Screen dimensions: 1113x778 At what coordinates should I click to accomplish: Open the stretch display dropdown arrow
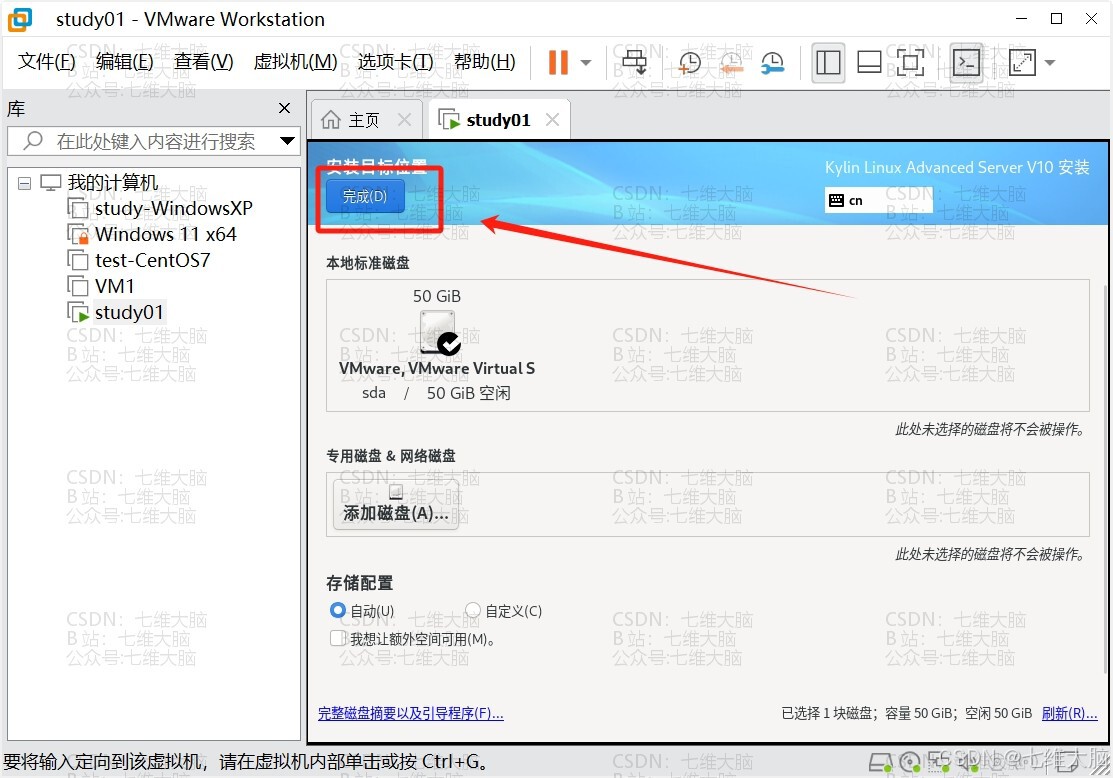(1049, 62)
